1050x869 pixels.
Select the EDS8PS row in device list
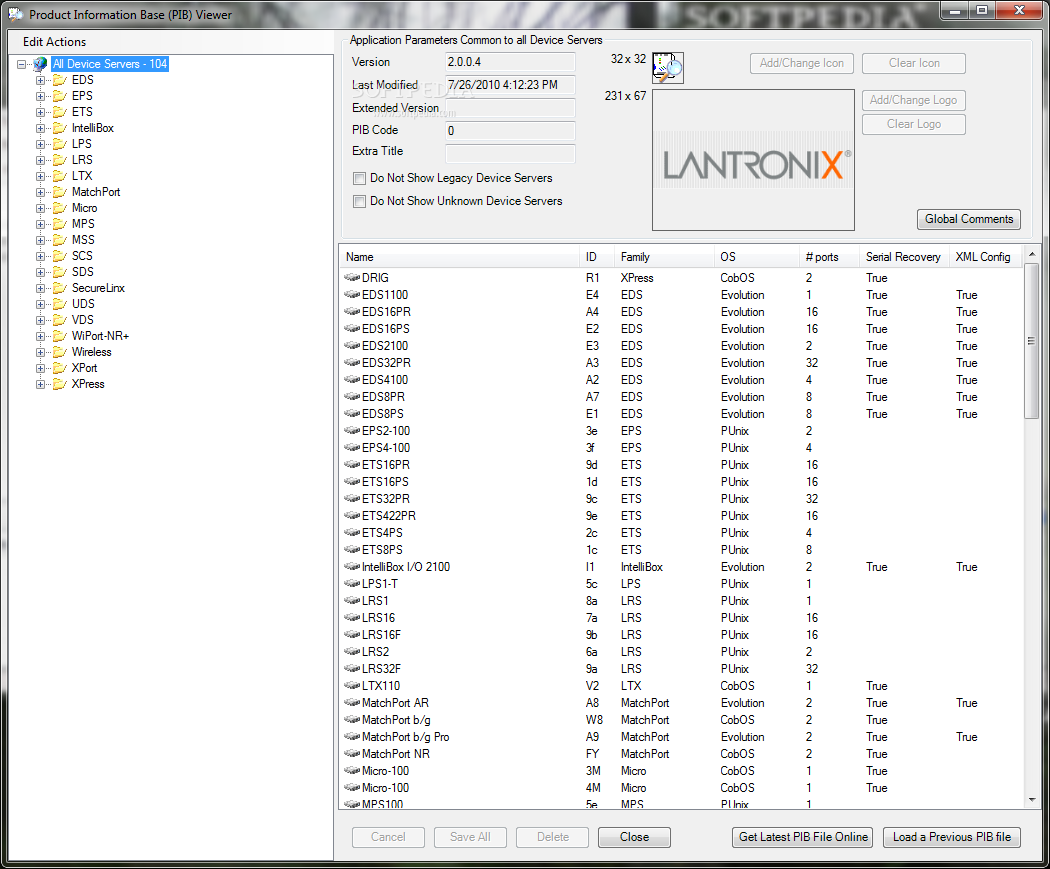[682, 414]
